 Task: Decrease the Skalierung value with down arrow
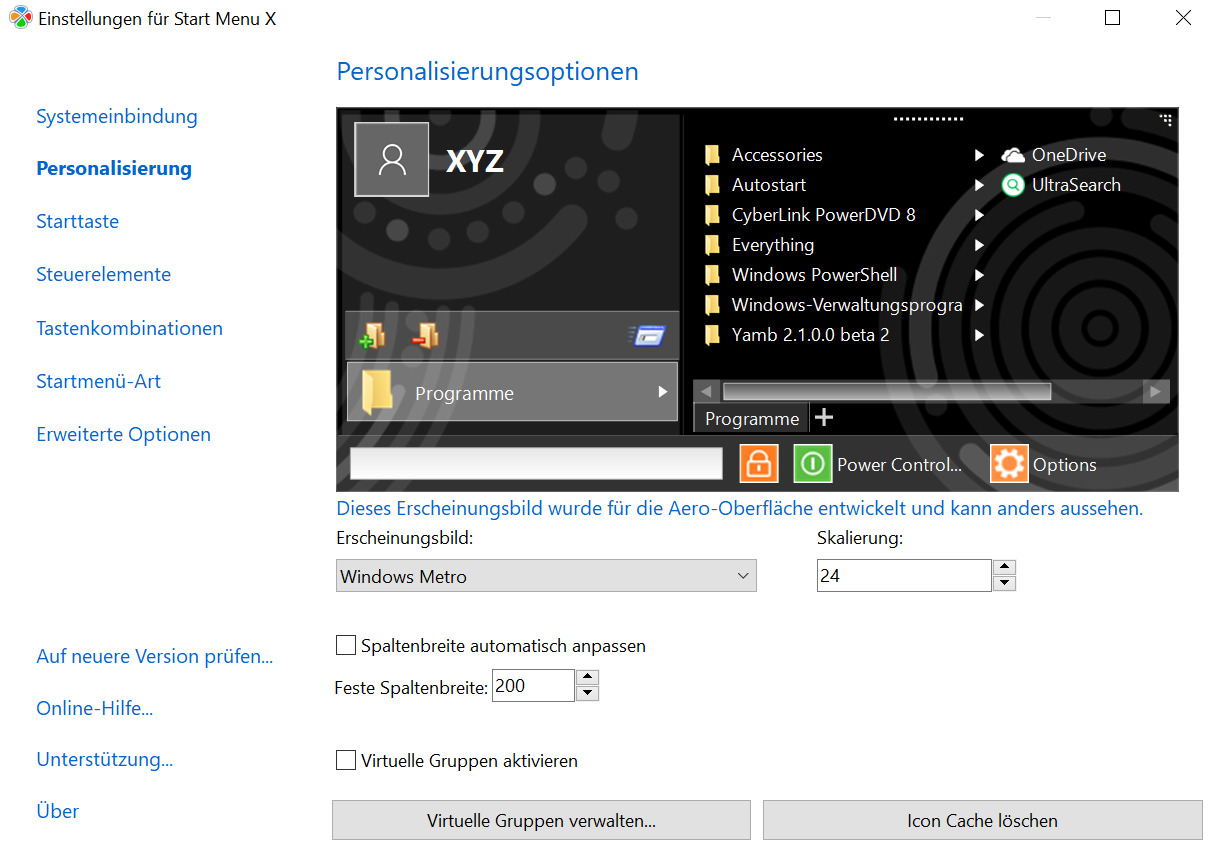(x=1005, y=583)
